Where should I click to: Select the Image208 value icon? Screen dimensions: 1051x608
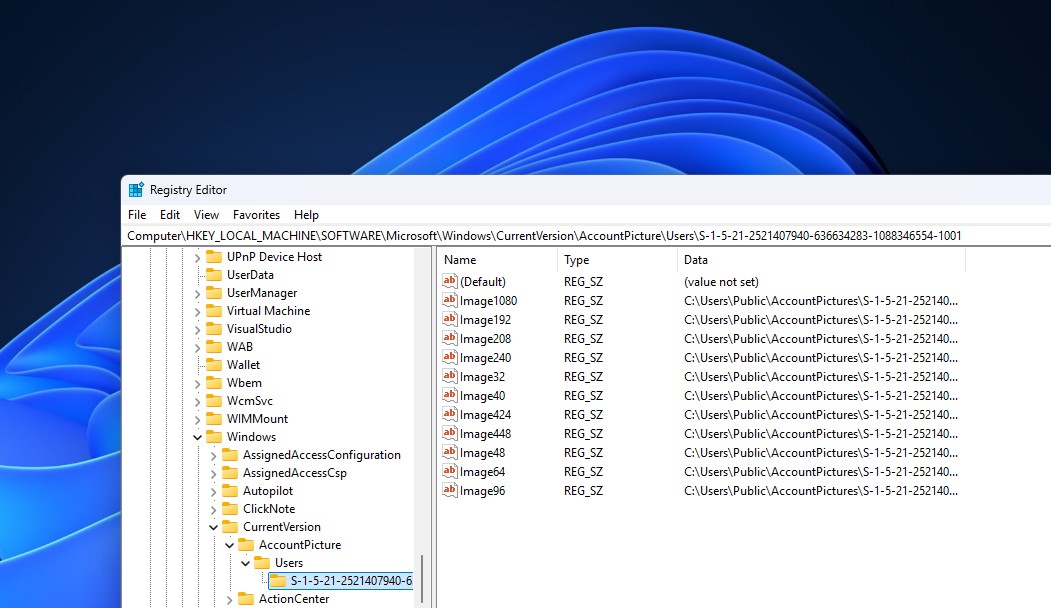(x=450, y=338)
